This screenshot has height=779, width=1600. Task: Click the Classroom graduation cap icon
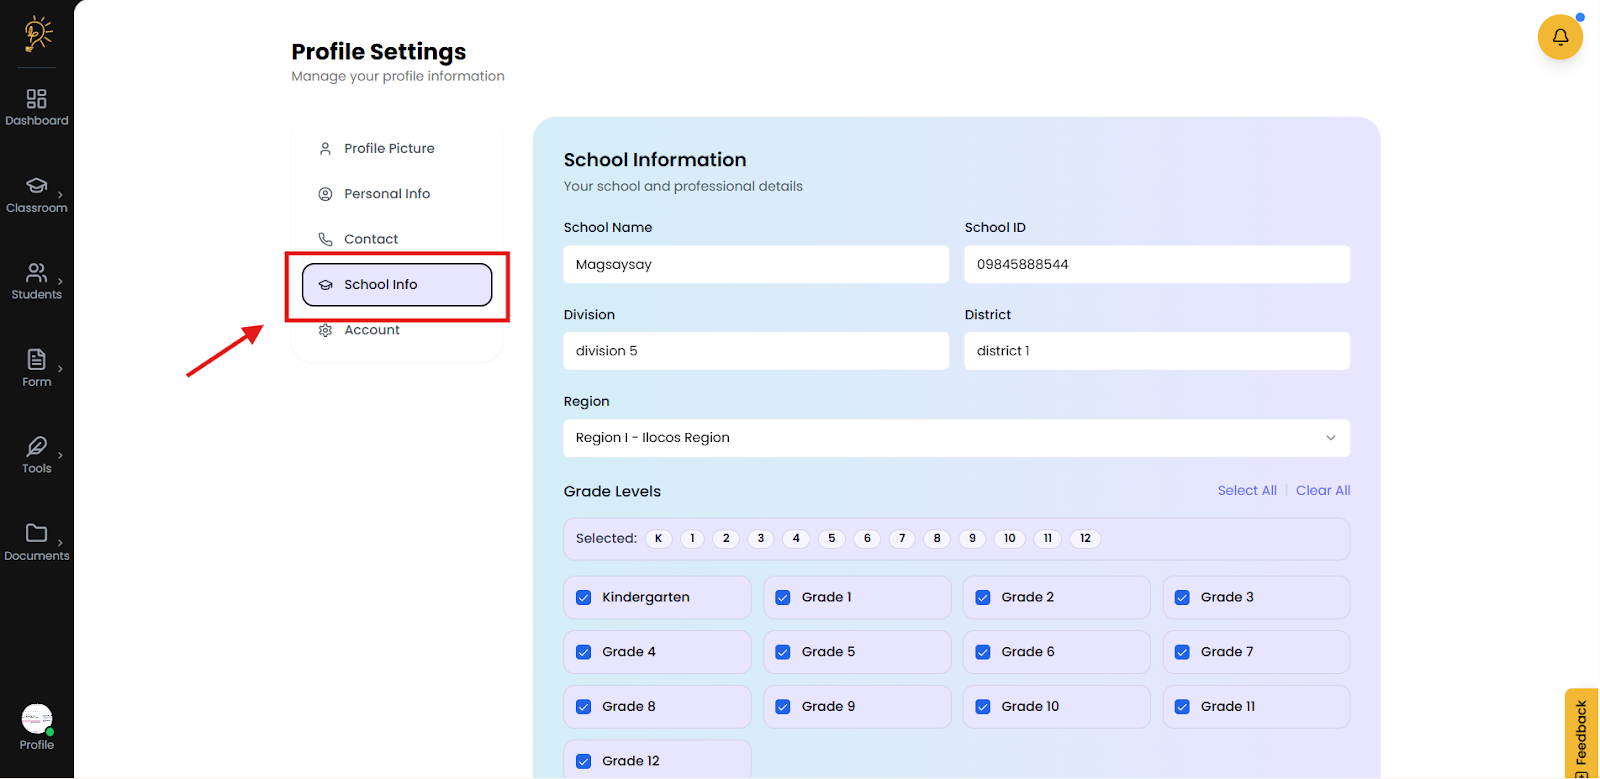click(37, 186)
